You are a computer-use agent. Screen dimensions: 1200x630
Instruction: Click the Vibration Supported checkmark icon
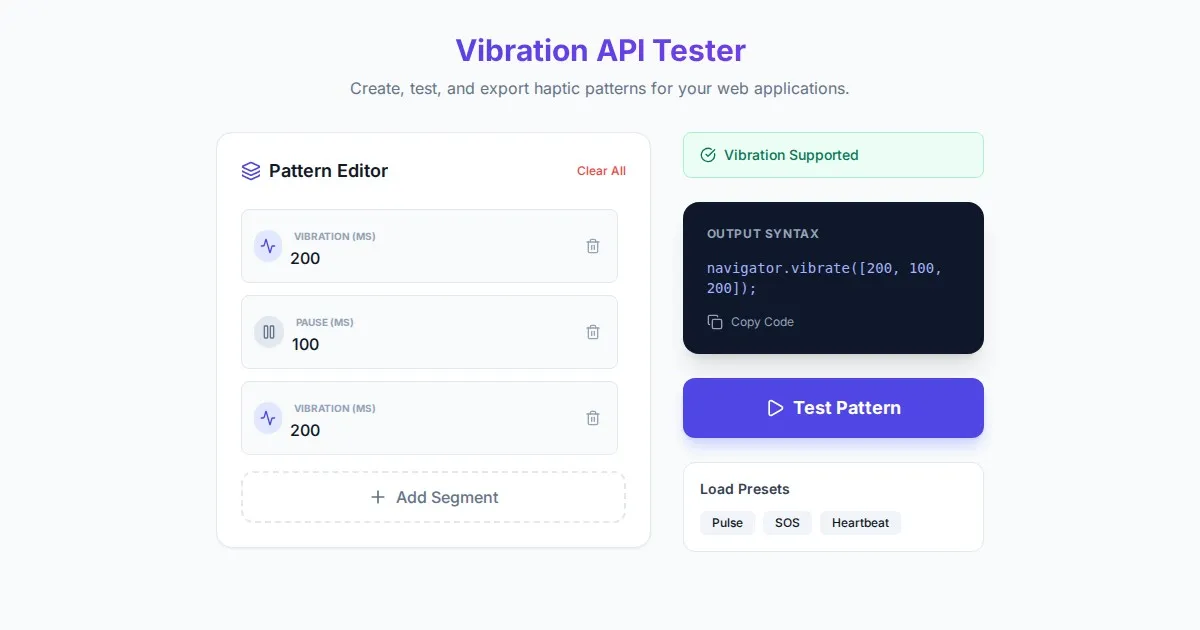point(708,155)
